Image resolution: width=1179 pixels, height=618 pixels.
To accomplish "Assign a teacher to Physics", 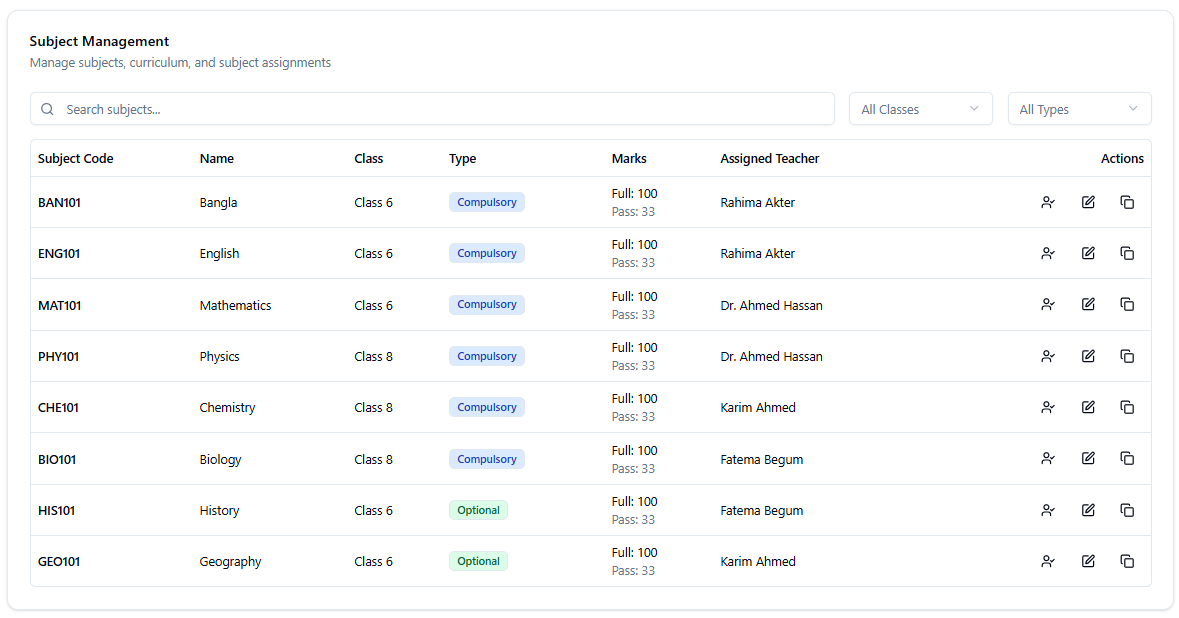I will click(x=1048, y=356).
